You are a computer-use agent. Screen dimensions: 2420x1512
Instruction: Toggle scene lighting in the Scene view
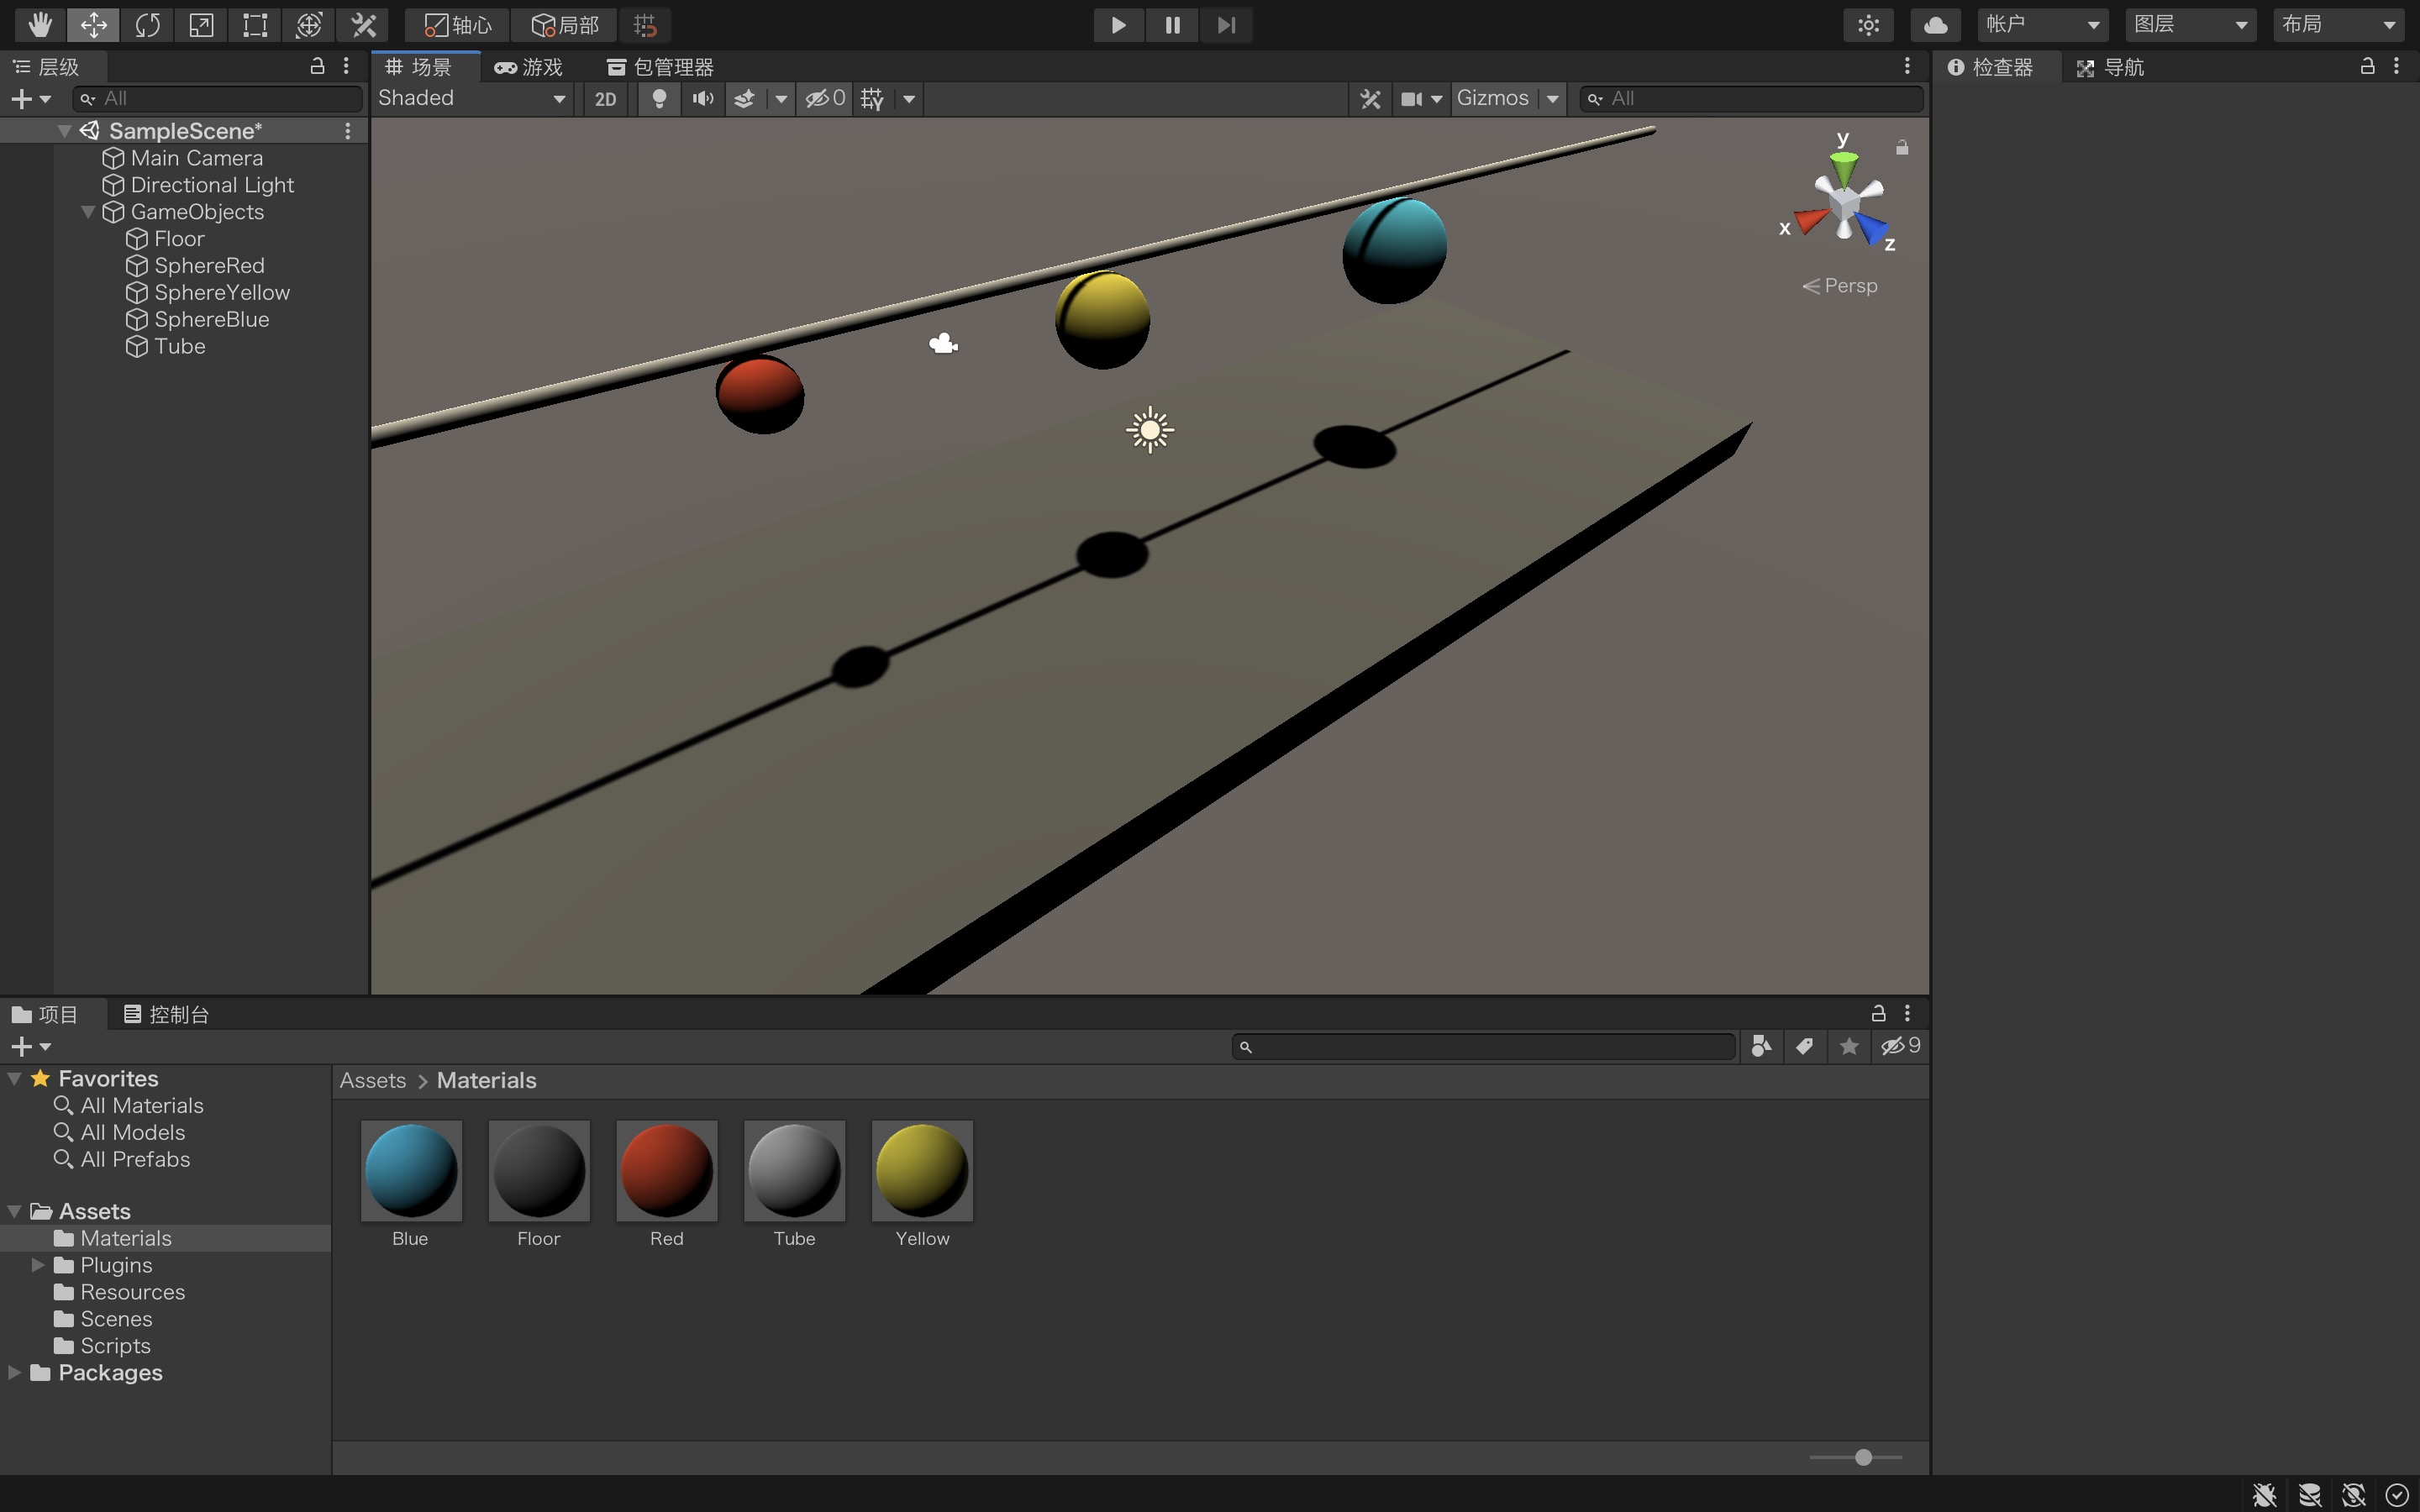[x=659, y=98]
